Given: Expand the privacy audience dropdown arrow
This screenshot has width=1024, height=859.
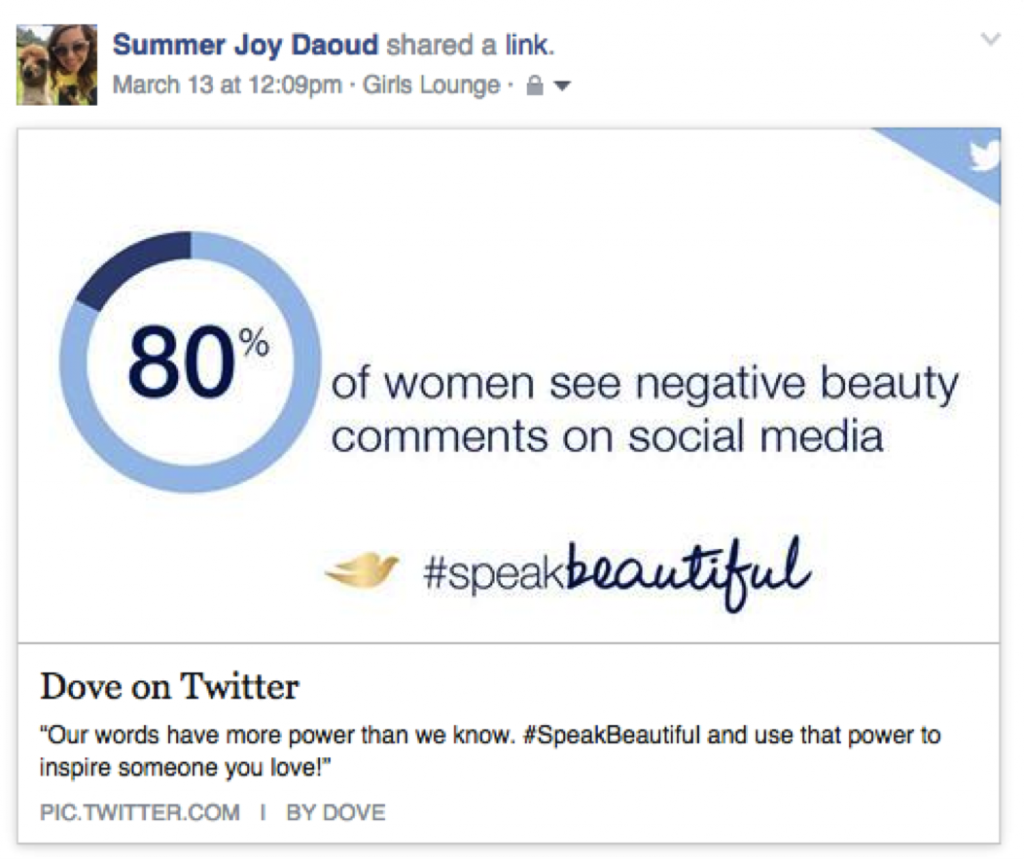Looking at the screenshot, I should pos(562,86).
